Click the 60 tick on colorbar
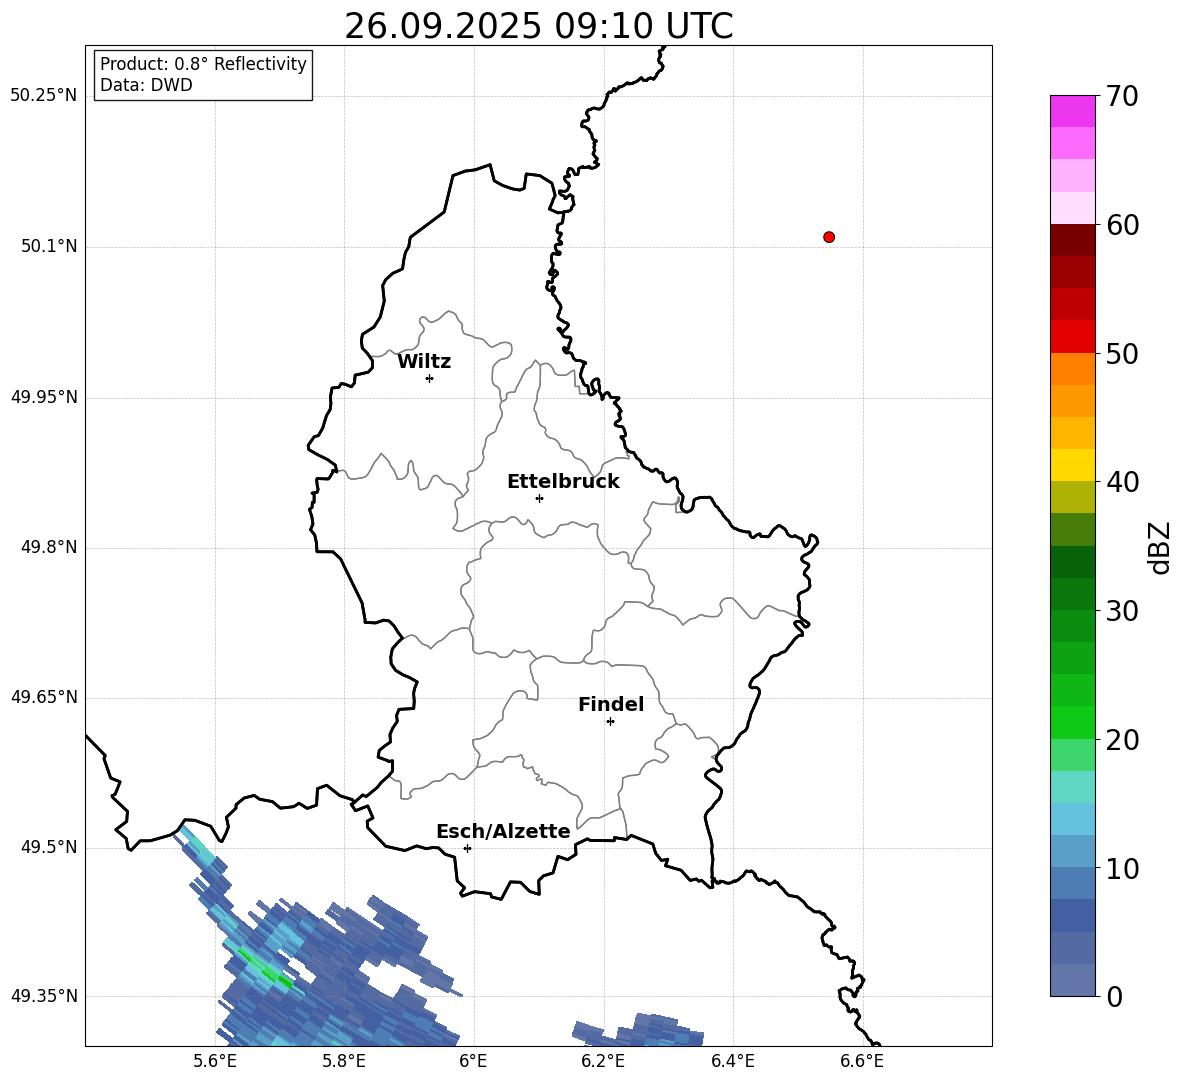The image size is (1184, 1081). tap(1122, 225)
